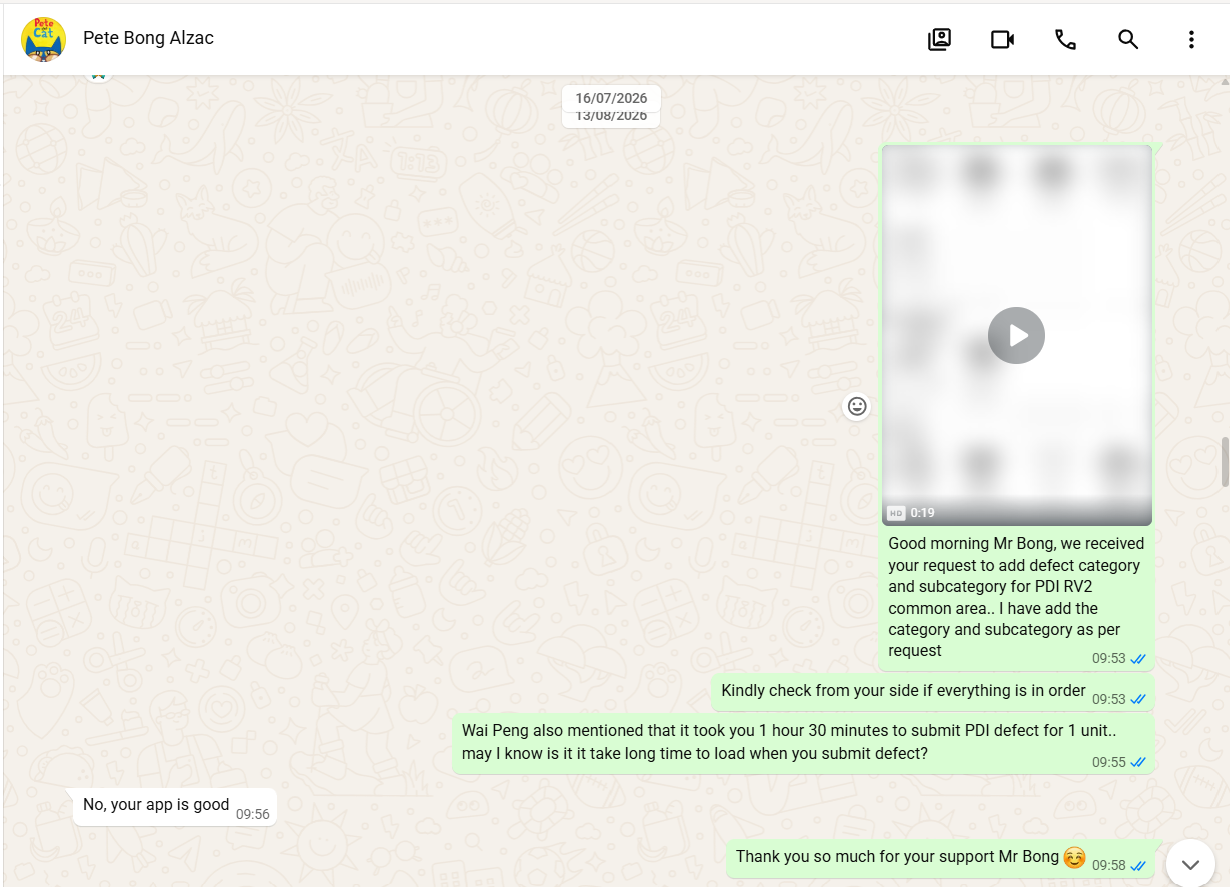The height and width of the screenshot is (887, 1230).
Task: Click the HD badge on video
Action: pos(896,513)
